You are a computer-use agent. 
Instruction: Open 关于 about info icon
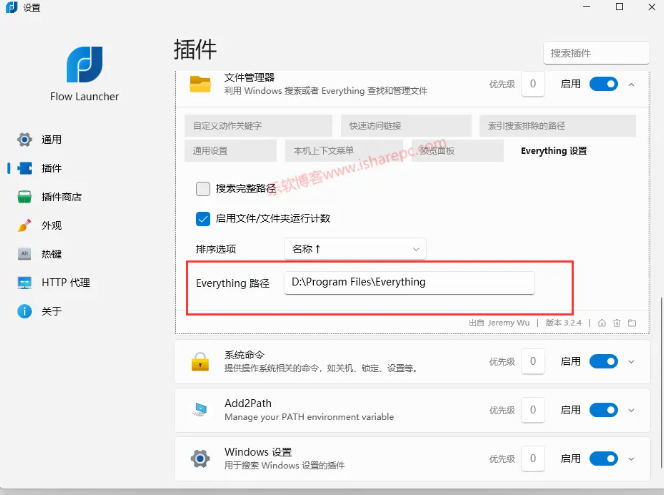click(x=25, y=311)
